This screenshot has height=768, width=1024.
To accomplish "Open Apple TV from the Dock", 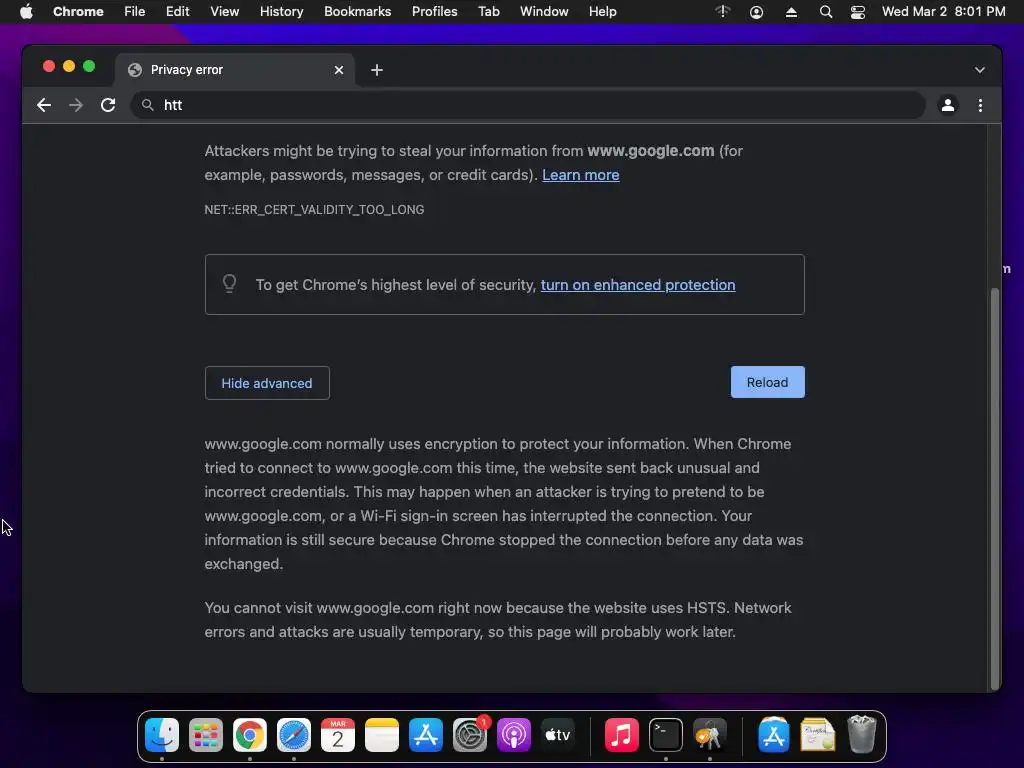I will point(558,735).
